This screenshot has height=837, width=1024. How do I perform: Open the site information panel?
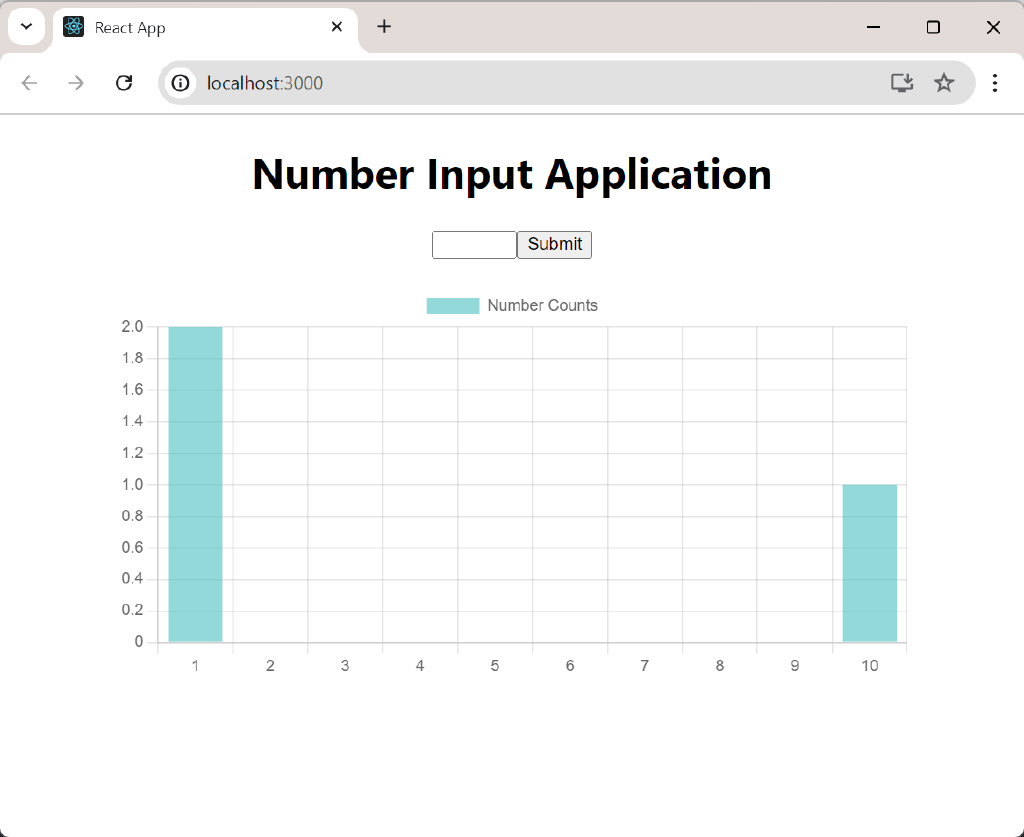[x=179, y=83]
